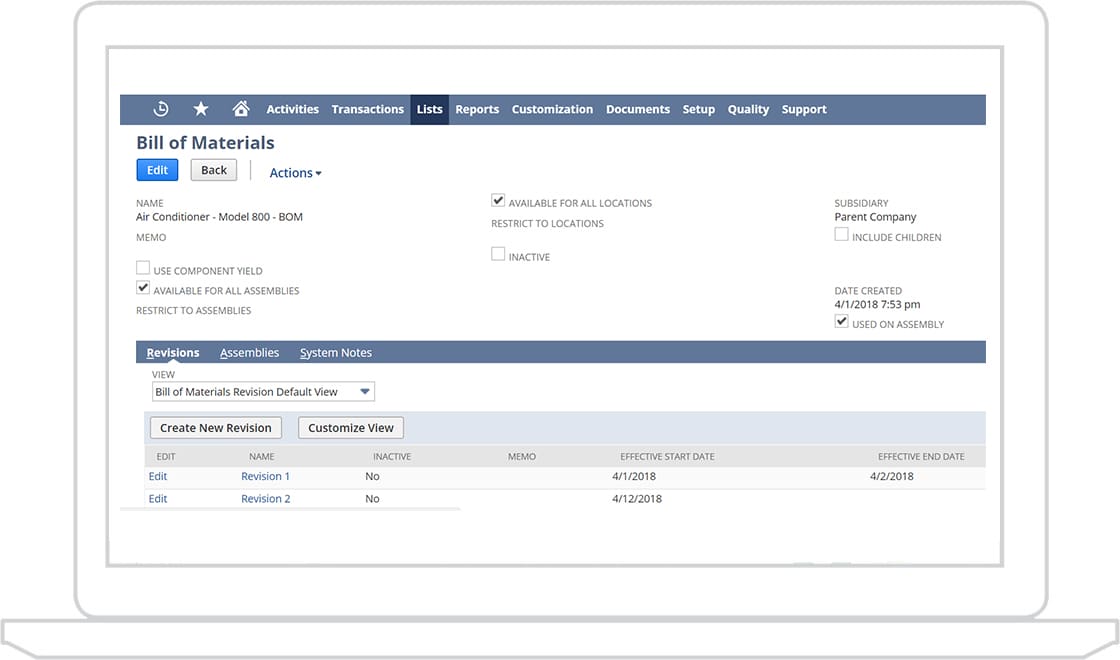The height and width of the screenshot is (660, 1120).
Task: Click the blue Edit button
Action: tap(157, 170)
